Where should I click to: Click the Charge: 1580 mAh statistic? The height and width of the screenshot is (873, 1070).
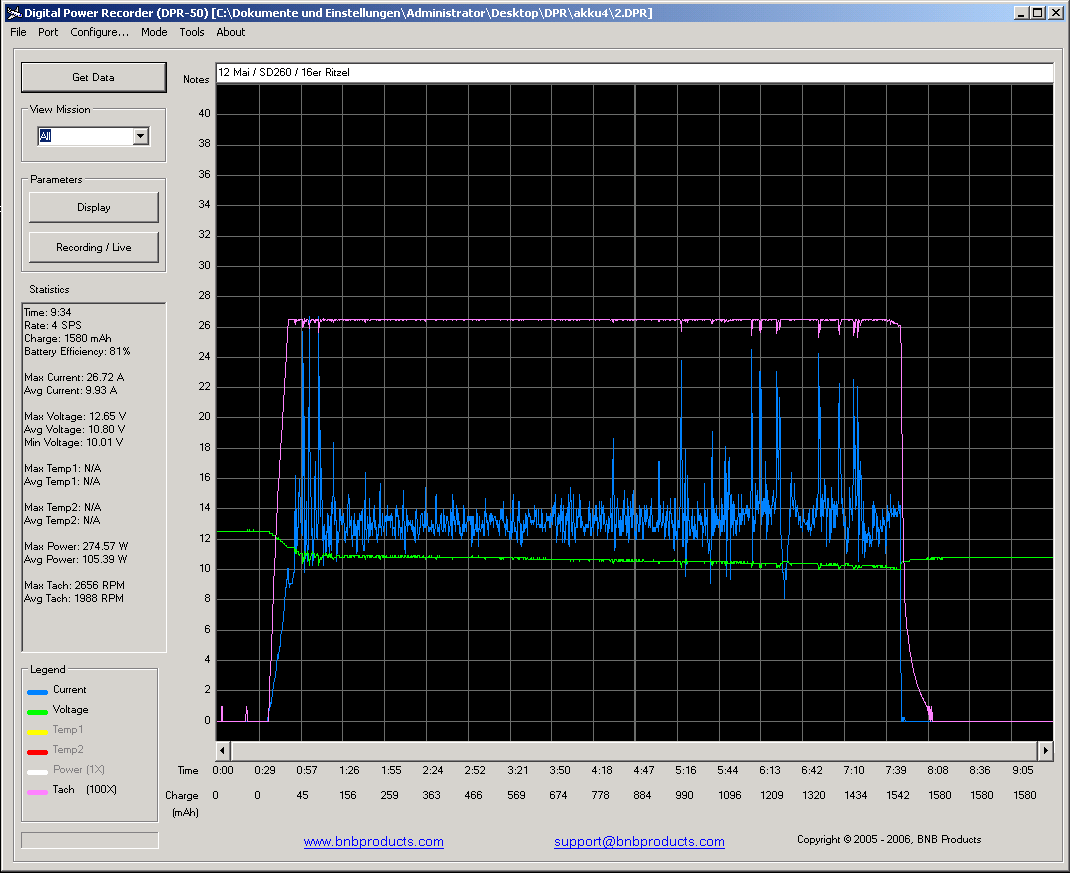(x=68, y=339)
